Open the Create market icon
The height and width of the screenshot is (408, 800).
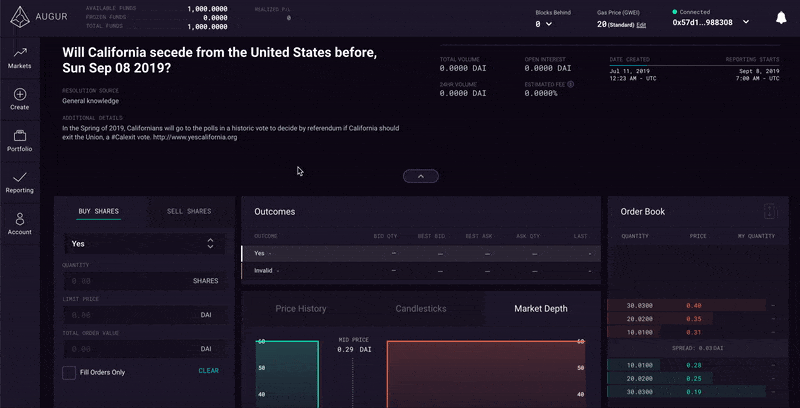pyautogui.click(x=20, y=94)
